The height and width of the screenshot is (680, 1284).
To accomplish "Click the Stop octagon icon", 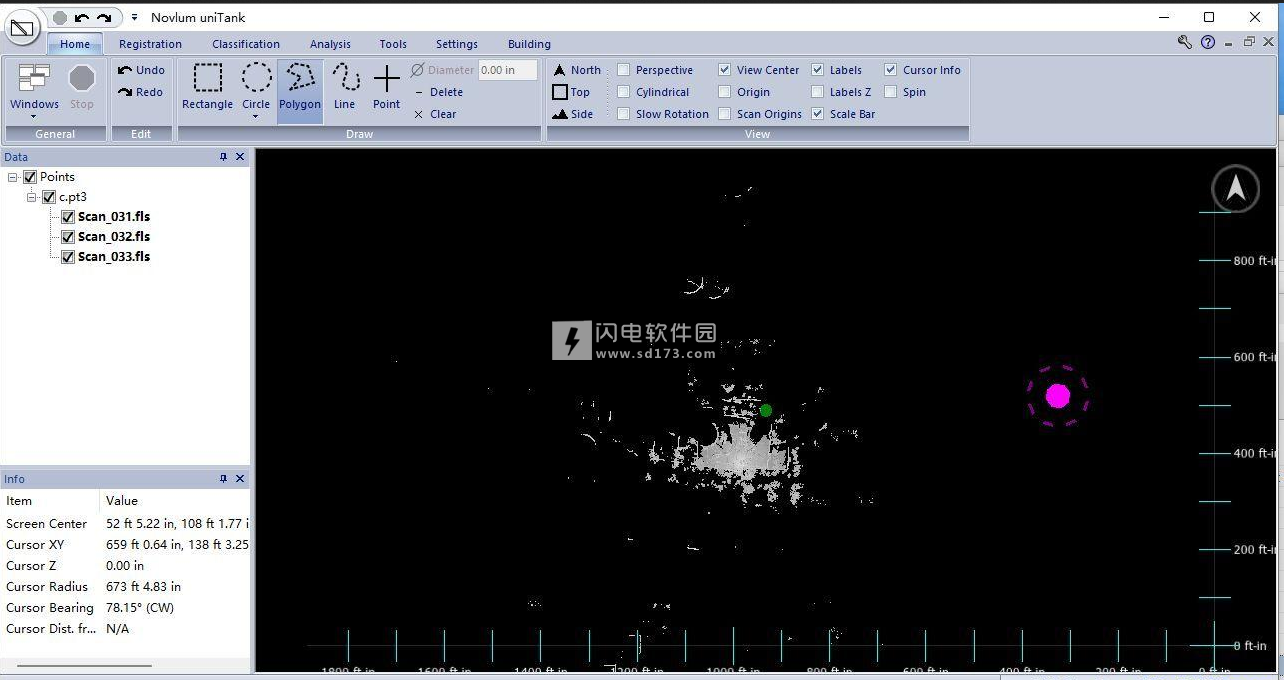I will 82,78.
